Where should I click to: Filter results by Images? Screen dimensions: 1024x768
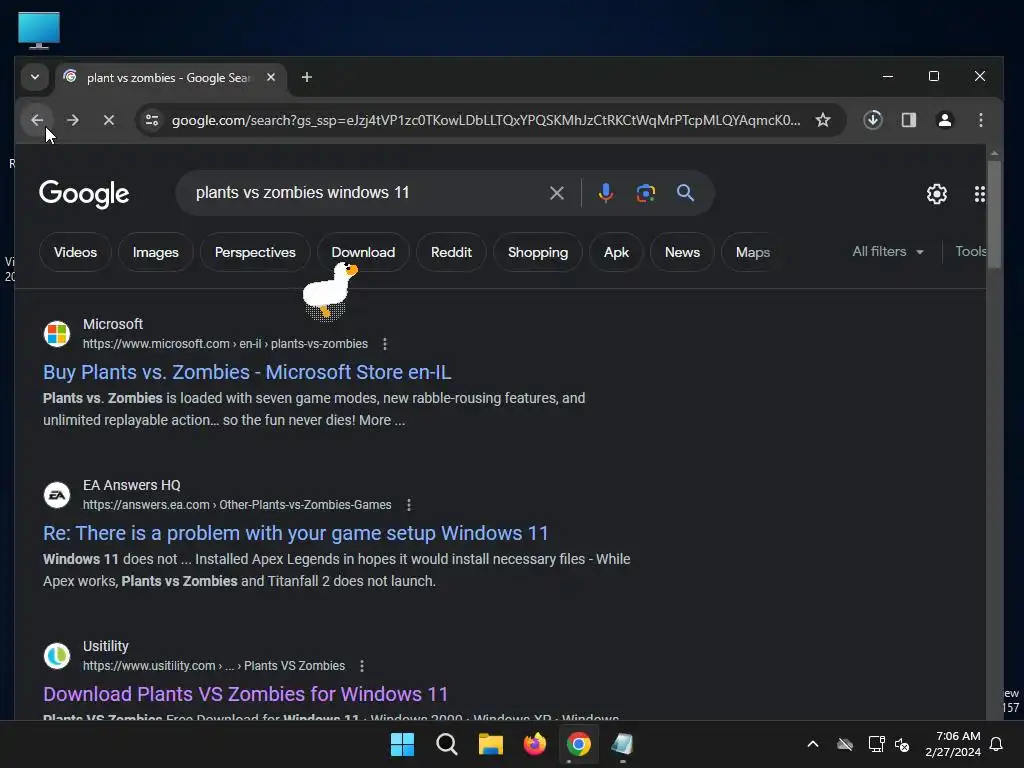(155, 252)
